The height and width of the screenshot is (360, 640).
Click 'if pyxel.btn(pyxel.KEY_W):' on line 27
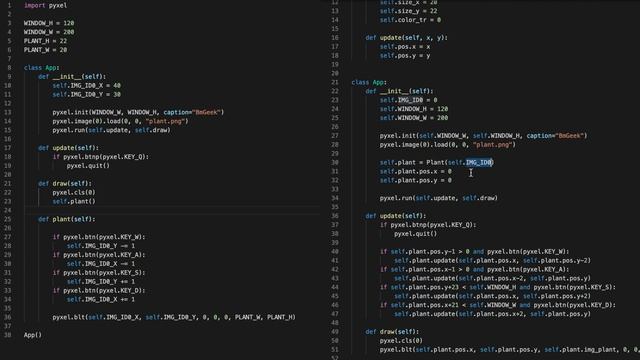tap(99, 237)
